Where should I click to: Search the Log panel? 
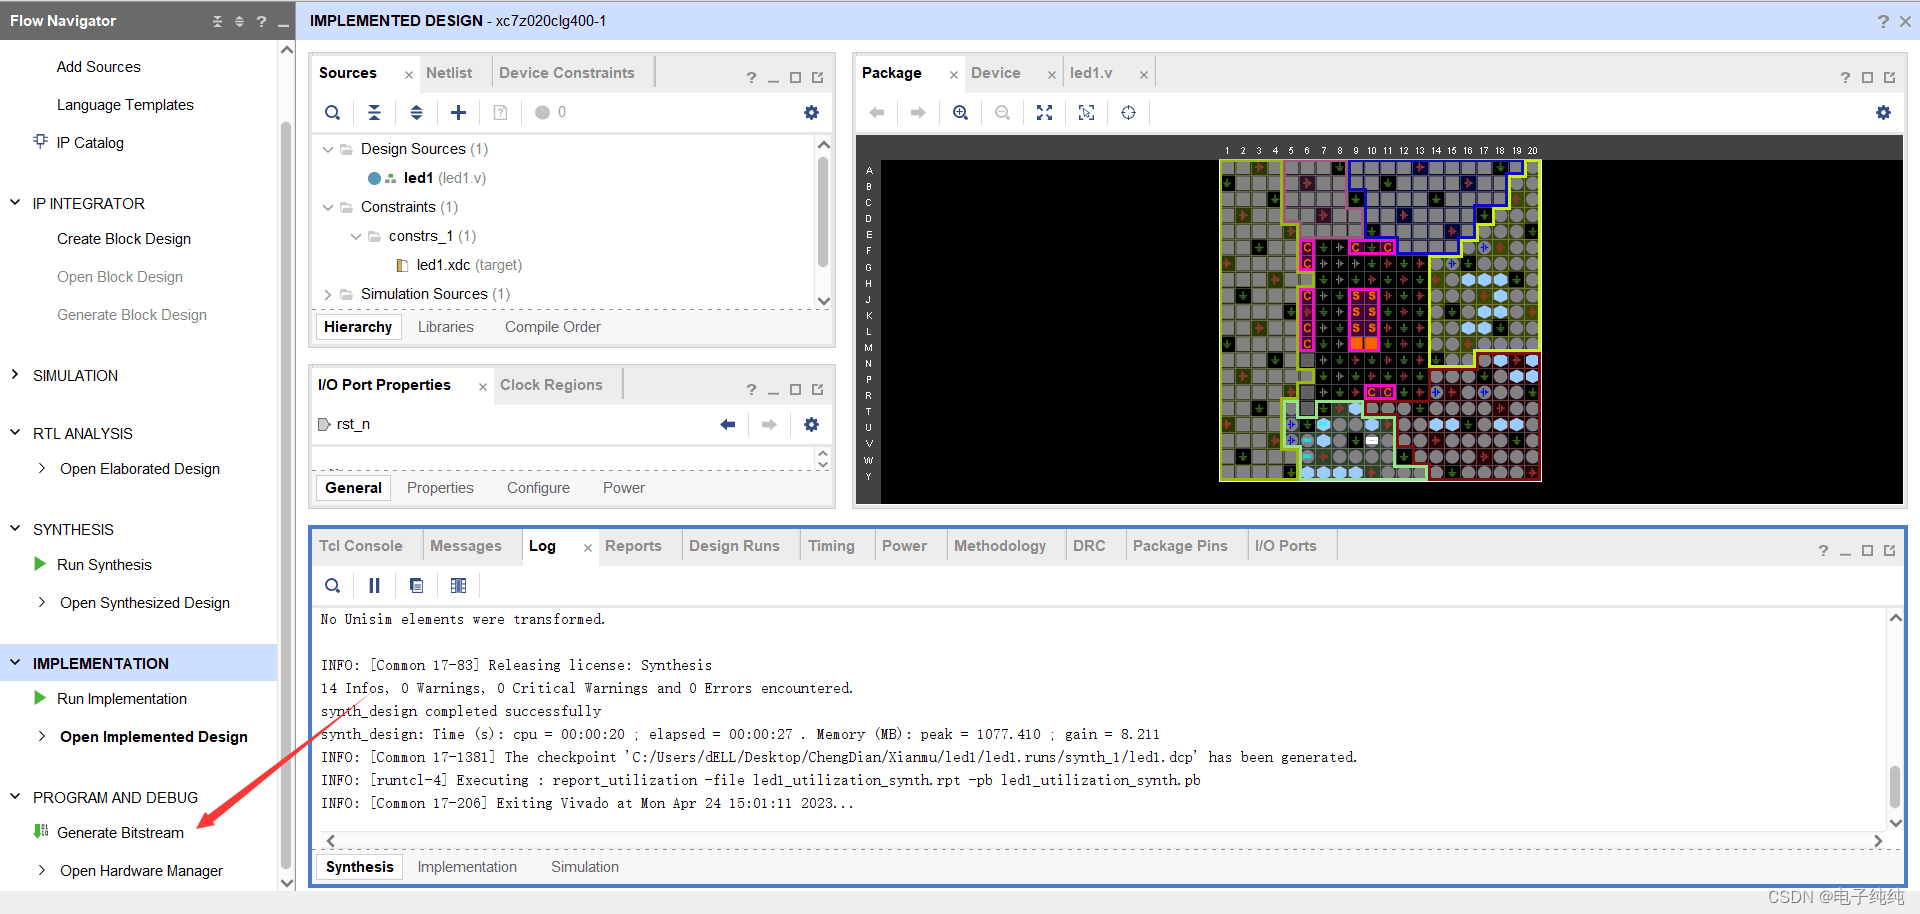coord(333,586)
